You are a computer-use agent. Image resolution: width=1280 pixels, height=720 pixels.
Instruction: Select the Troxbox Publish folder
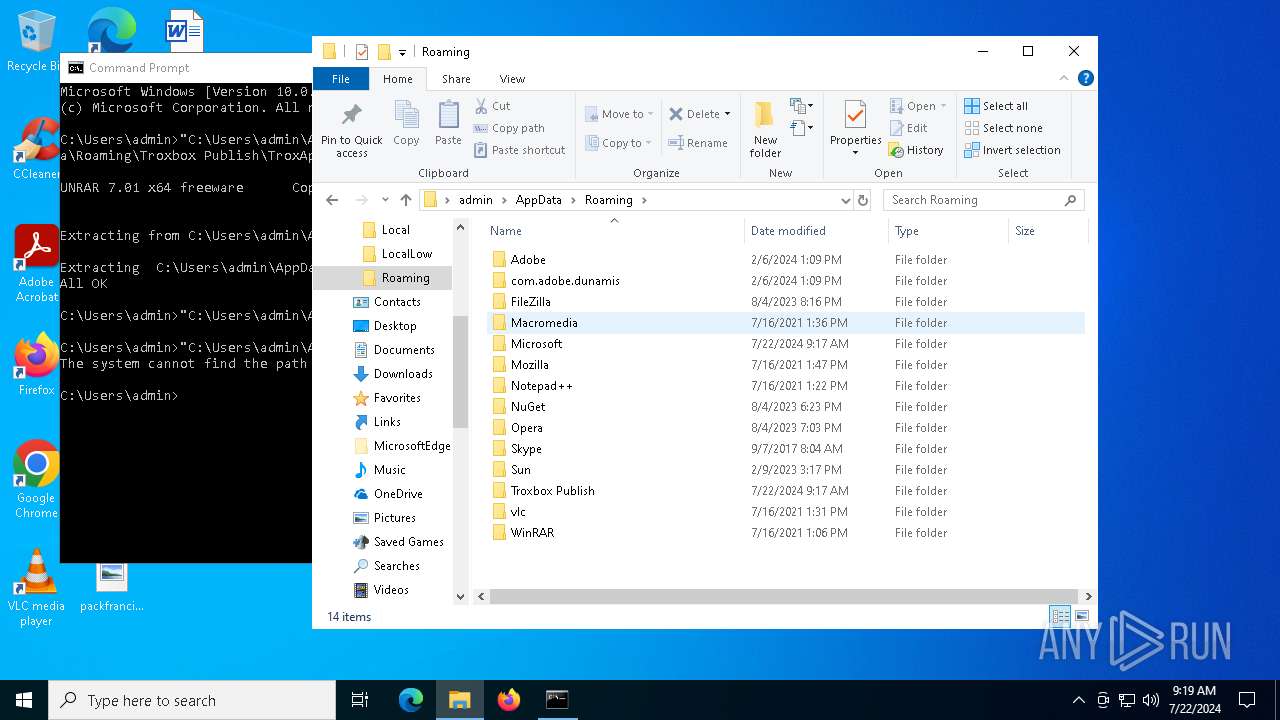coord(552,491)
